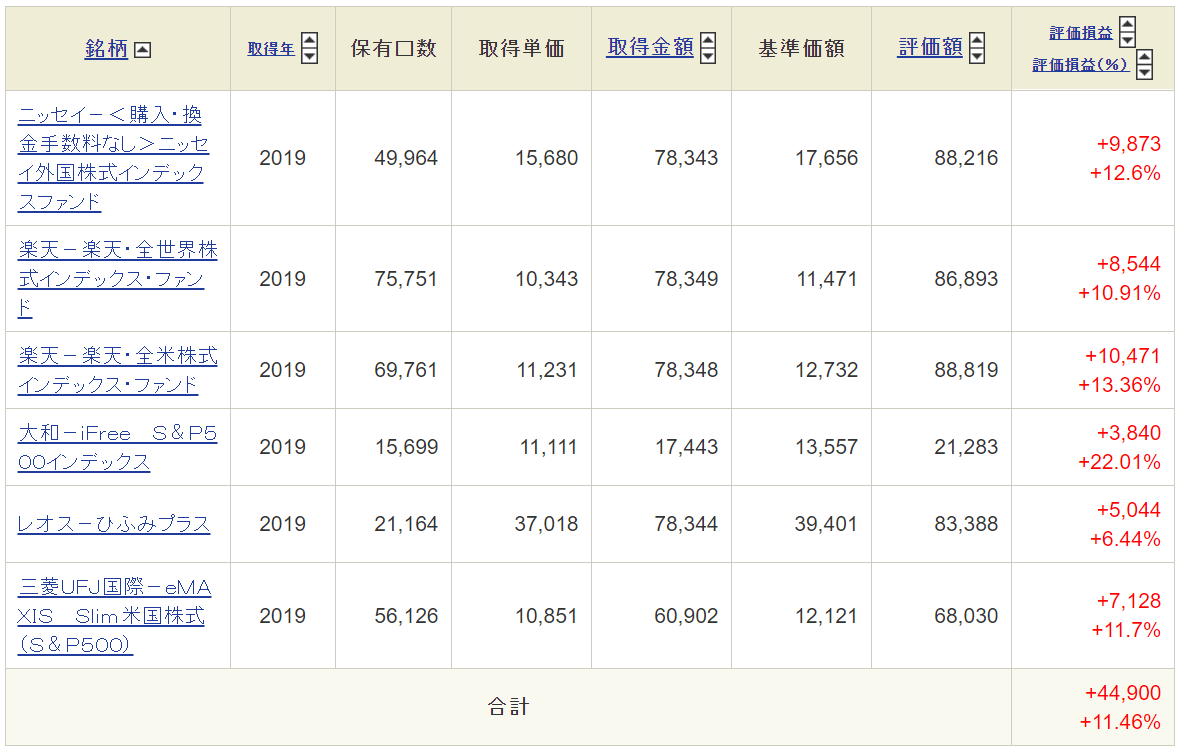Click the 評価損益(%) header link
1185x753 pixels.
[1081, 65]
